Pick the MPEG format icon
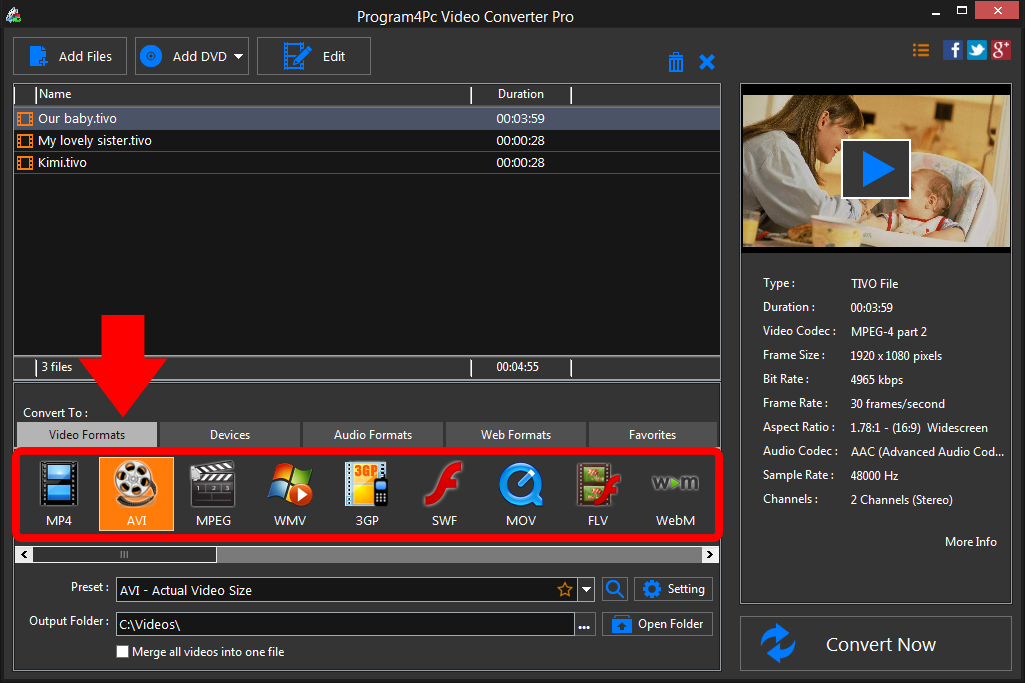This screenshot has width=1025, height=683. coord(213,493)
